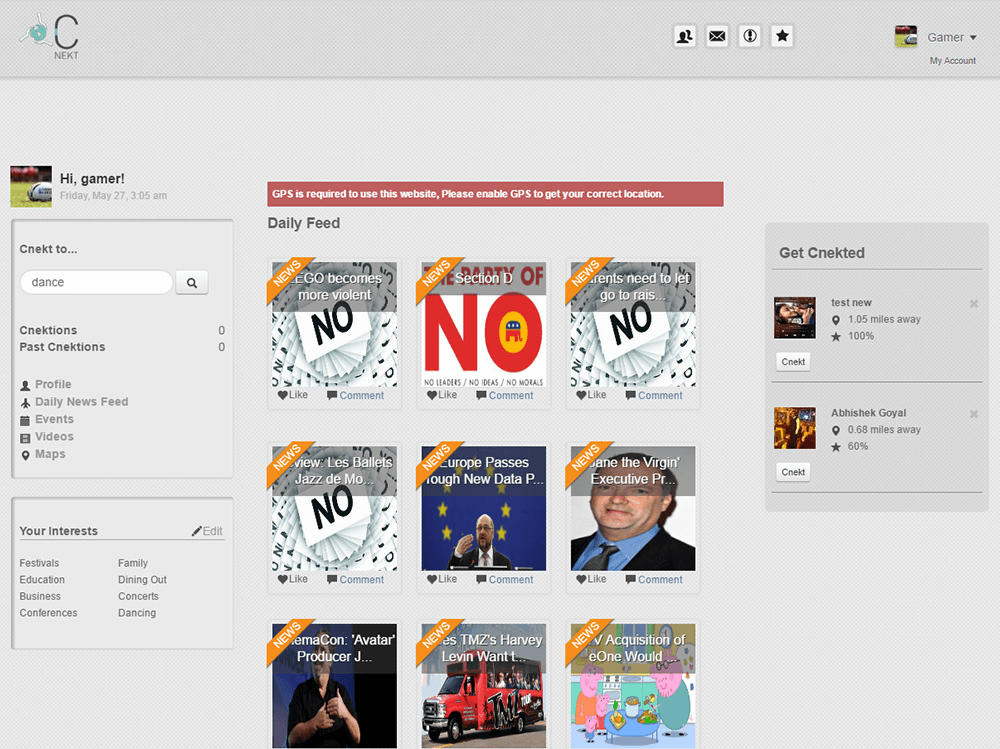Like the 'Jane the Virgin' news post
The width and height of the screenshot is (1000, 749).
coord(591,579)
